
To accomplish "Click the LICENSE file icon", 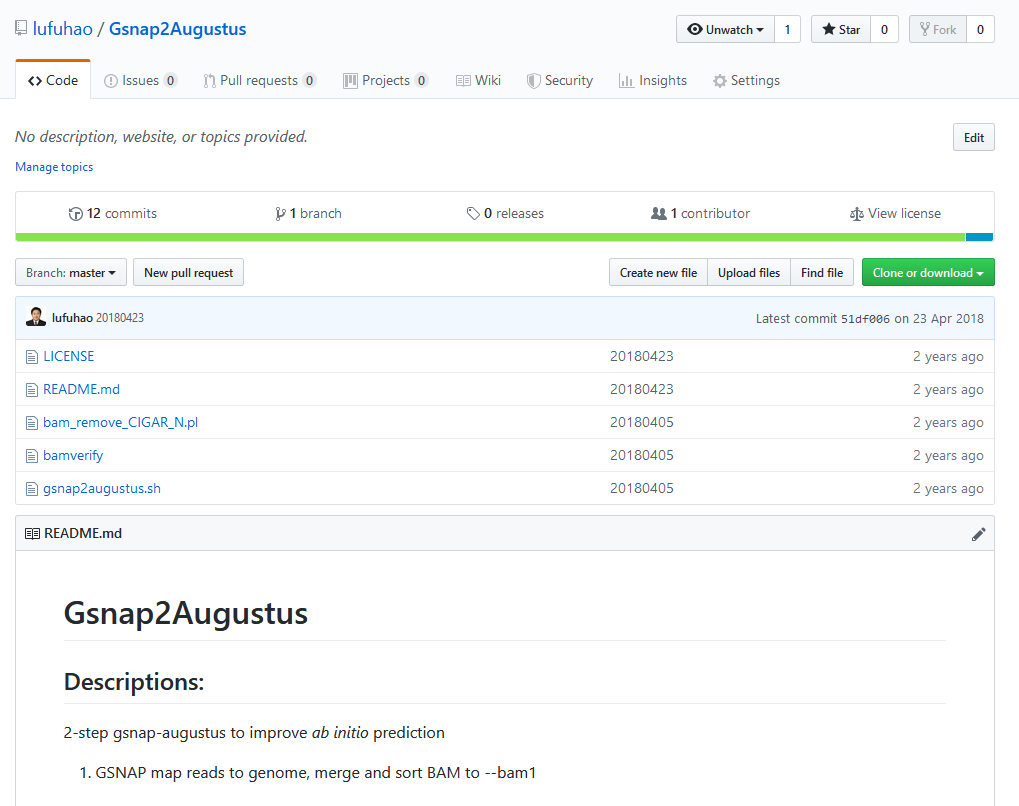I will point(32,357).
